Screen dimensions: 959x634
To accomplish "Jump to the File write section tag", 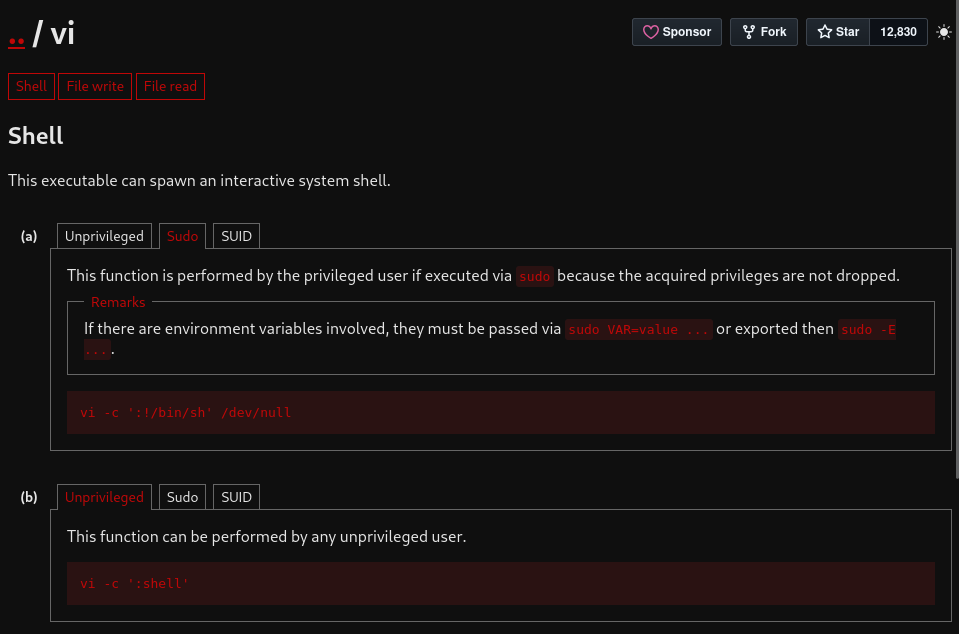I will 95,86.
